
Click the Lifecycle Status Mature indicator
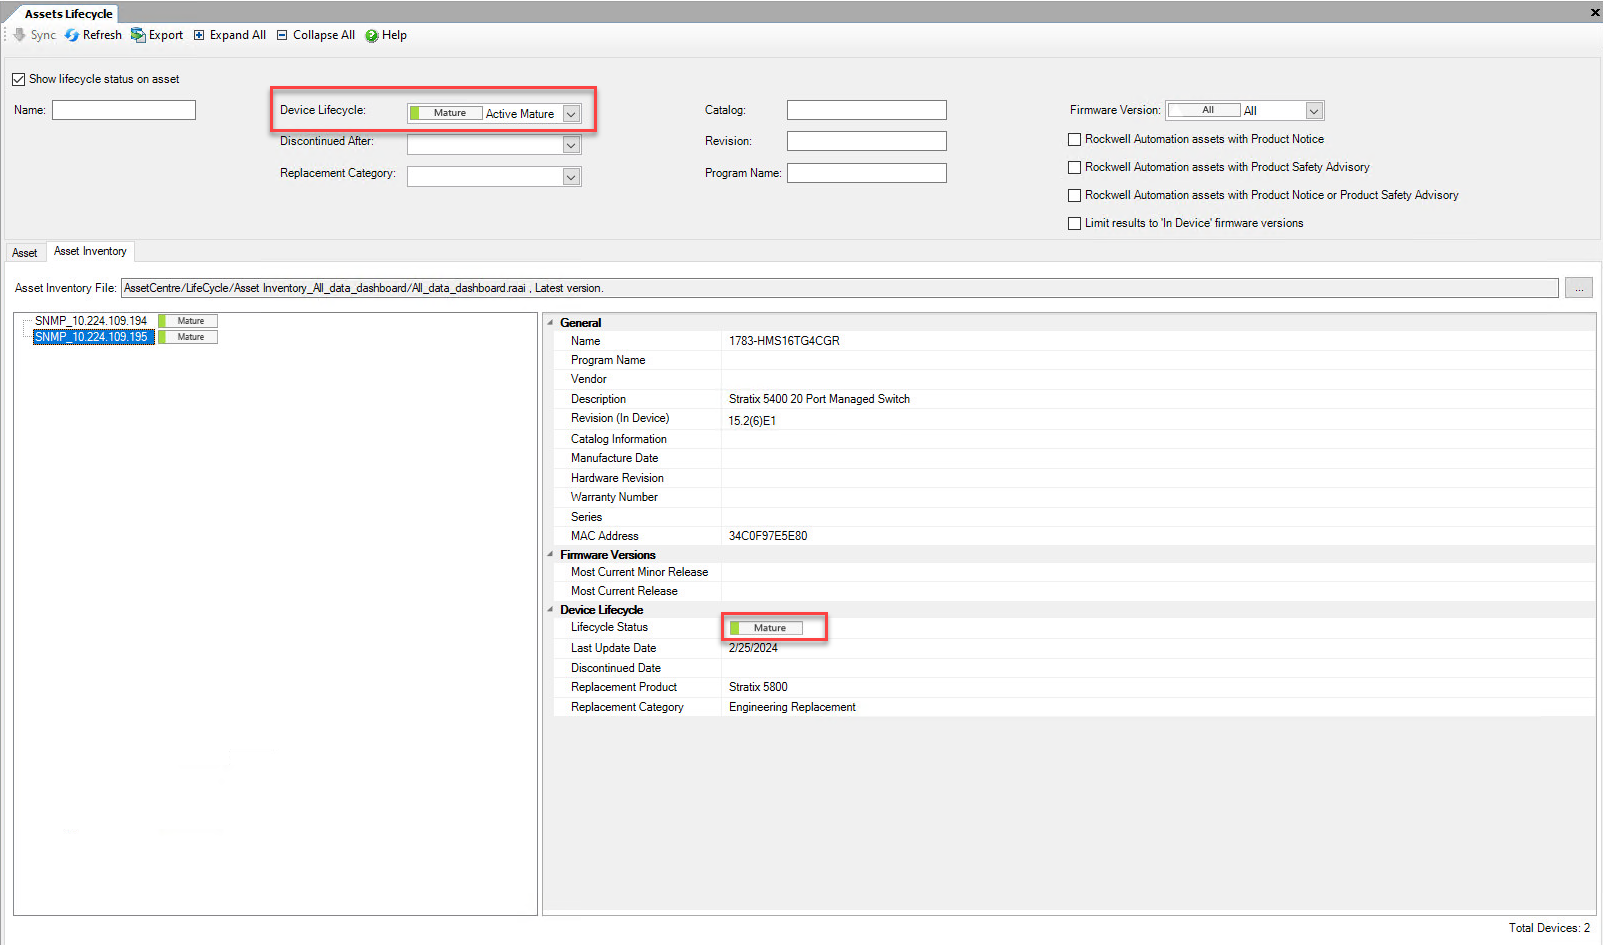click(766, 628)
